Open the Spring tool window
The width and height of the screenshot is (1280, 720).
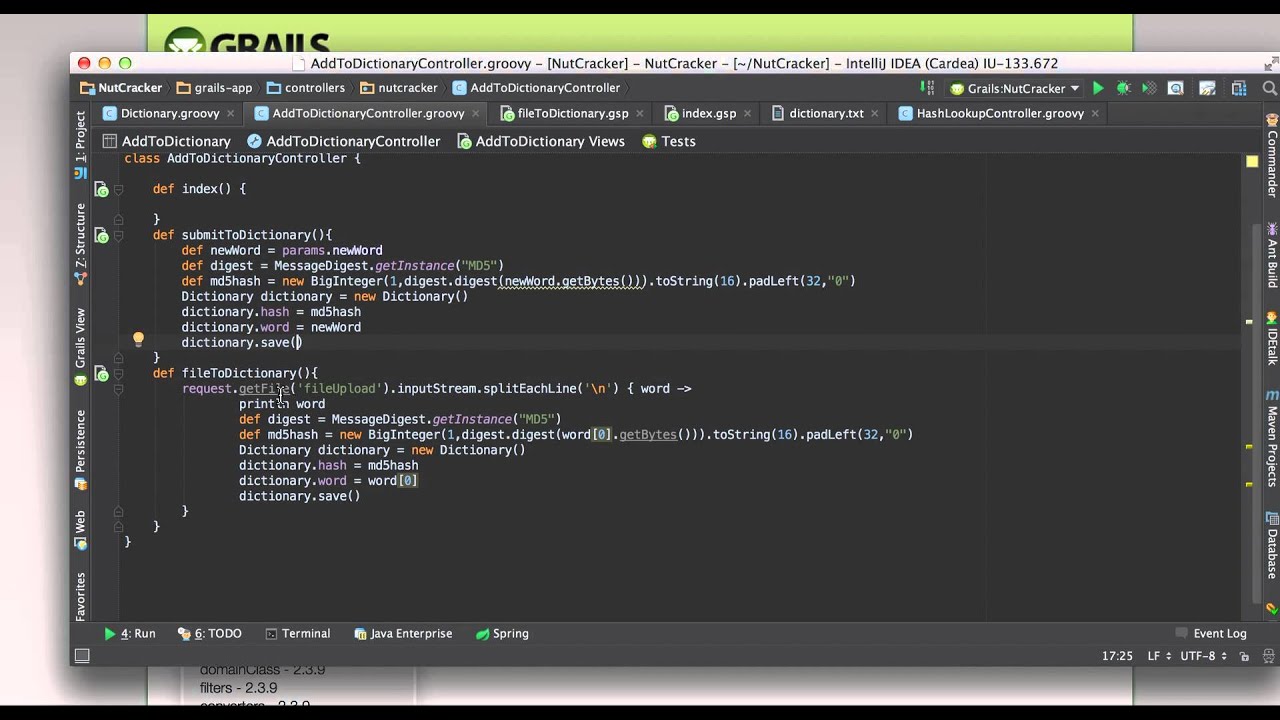(x=502, y=634)
